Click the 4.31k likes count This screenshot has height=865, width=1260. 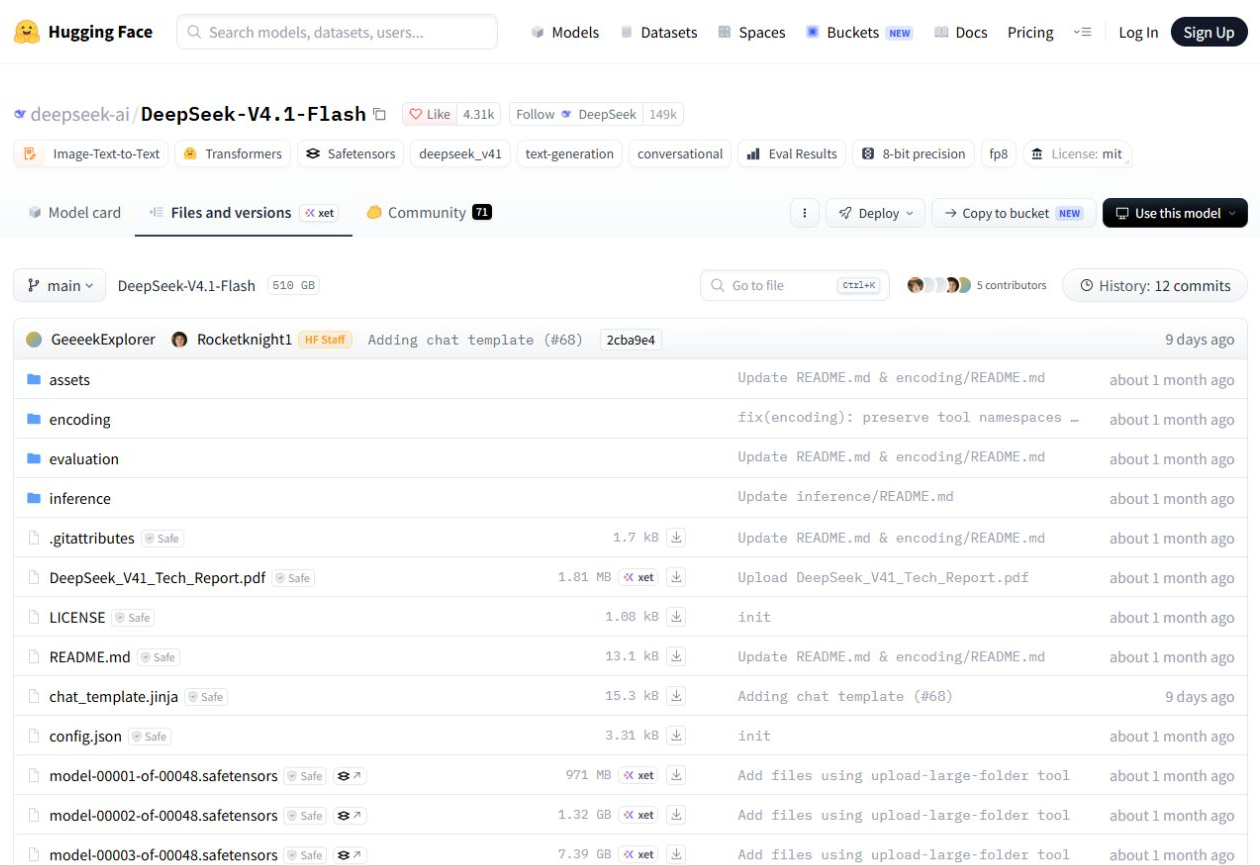point(479,114)
